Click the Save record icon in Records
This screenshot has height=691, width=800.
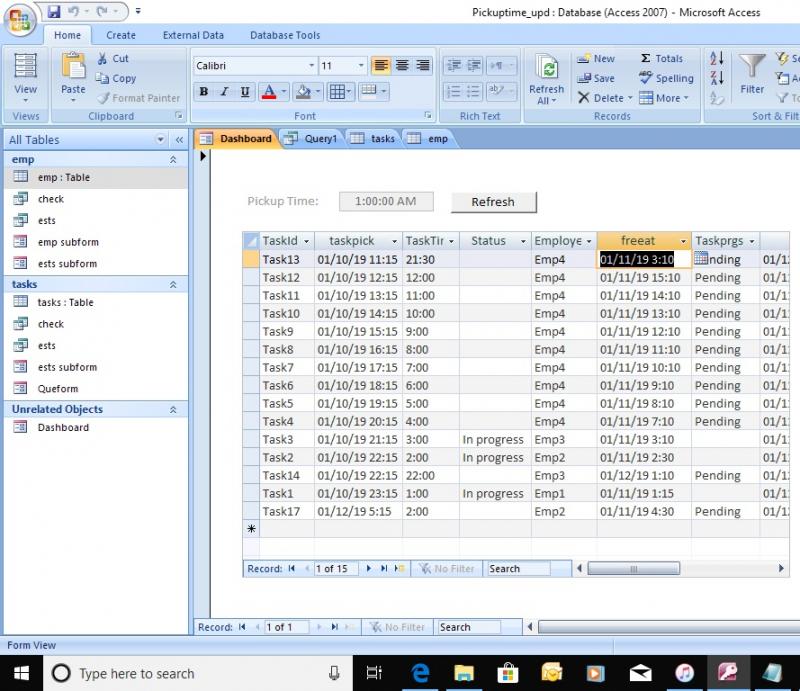click(584, 78)
